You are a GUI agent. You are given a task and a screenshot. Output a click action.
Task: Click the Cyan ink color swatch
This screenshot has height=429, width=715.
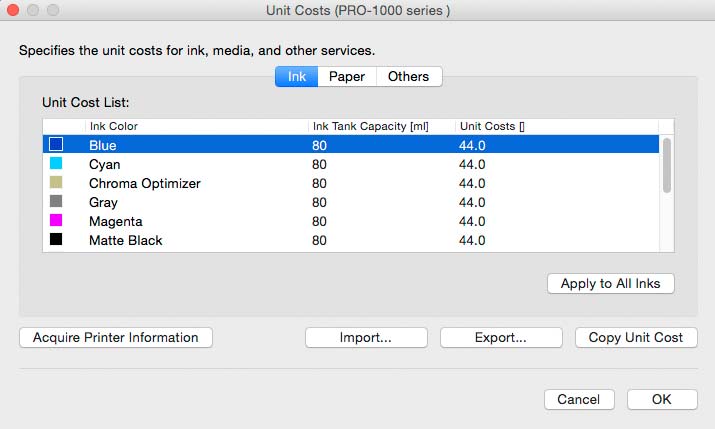click(x=56, y=163)
